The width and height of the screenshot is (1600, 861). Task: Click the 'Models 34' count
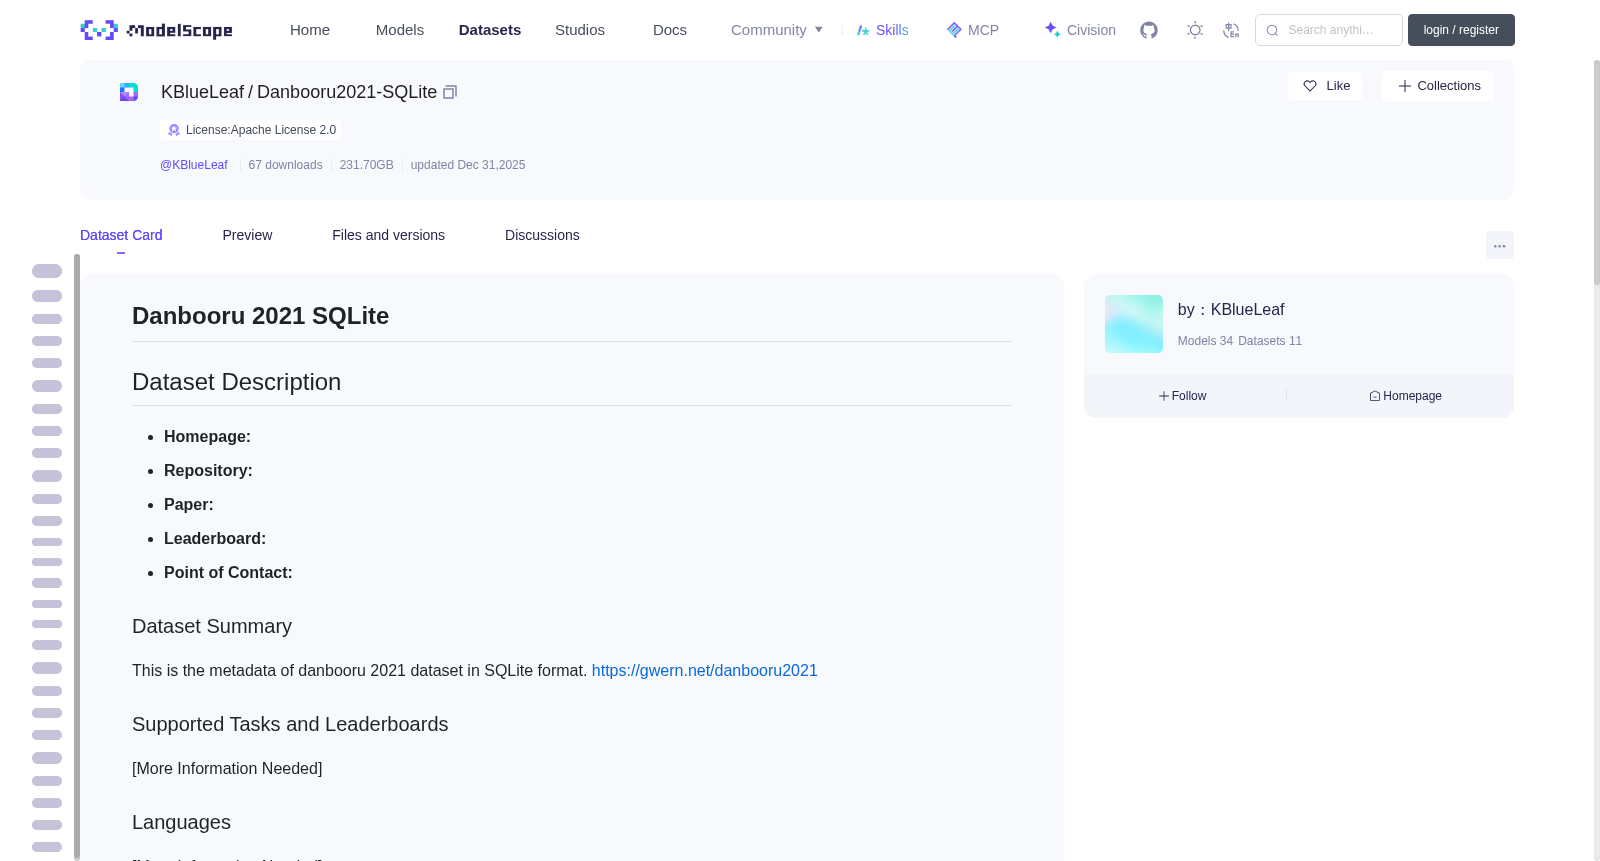[1205, 341]
